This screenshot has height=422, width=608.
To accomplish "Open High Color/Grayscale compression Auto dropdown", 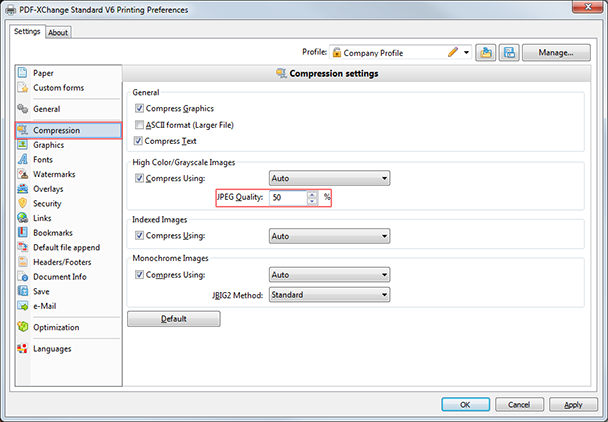I will pos(329,178).
